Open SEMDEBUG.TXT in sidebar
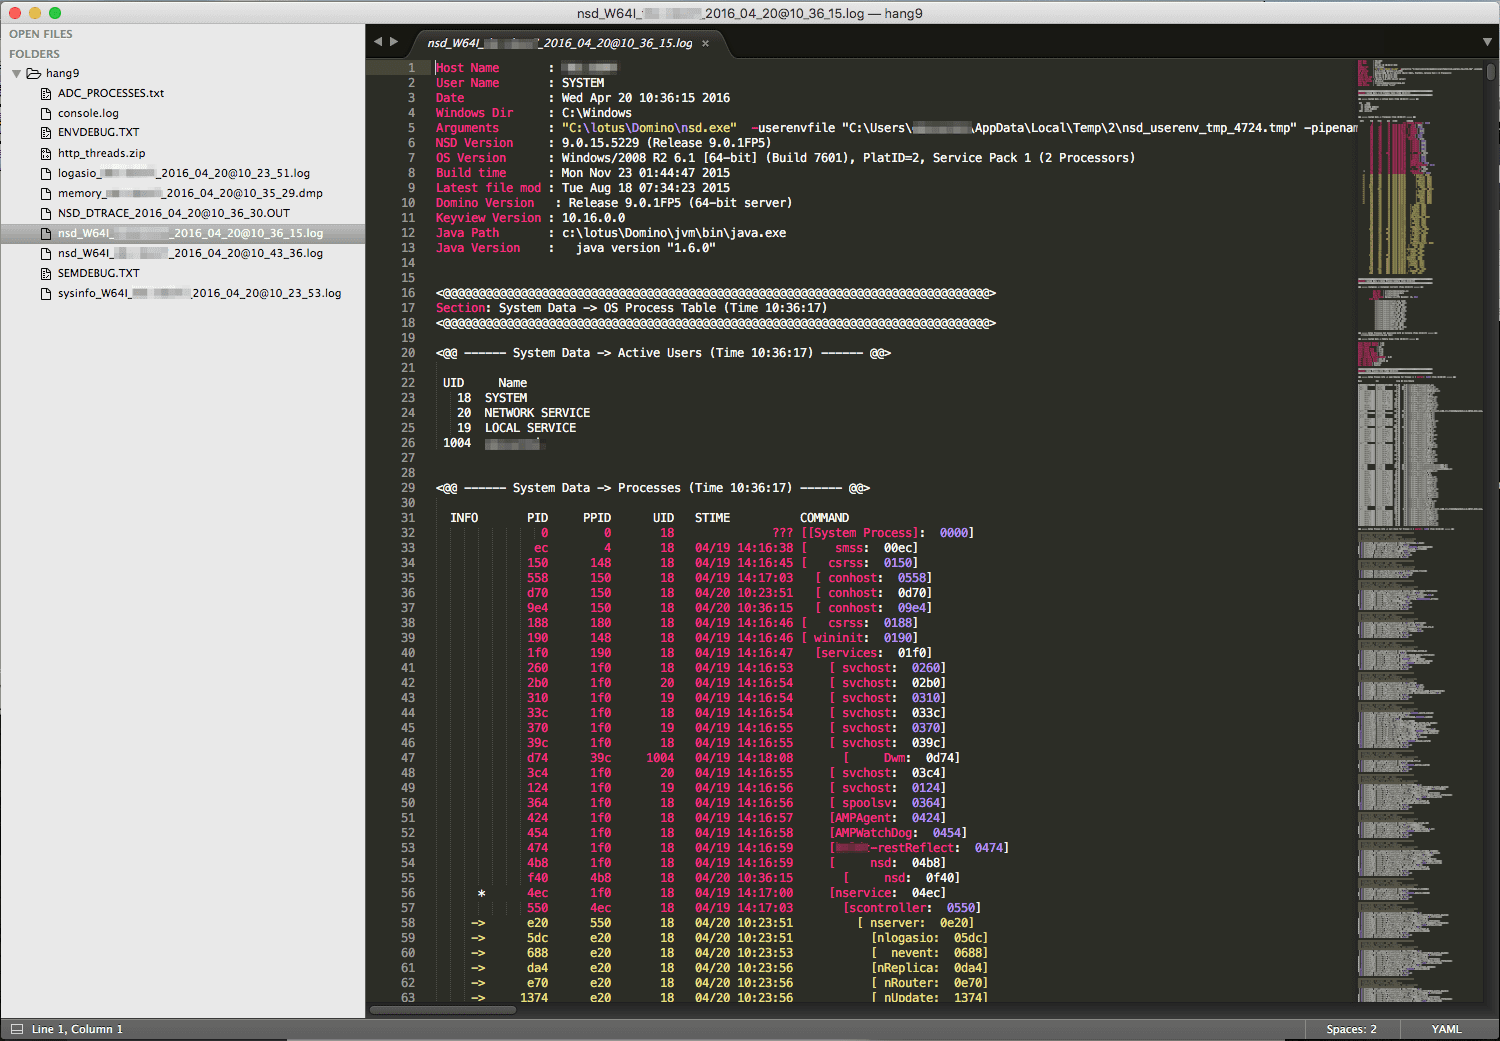This screenshot has width=1500, height=1041. pos(98,273)
